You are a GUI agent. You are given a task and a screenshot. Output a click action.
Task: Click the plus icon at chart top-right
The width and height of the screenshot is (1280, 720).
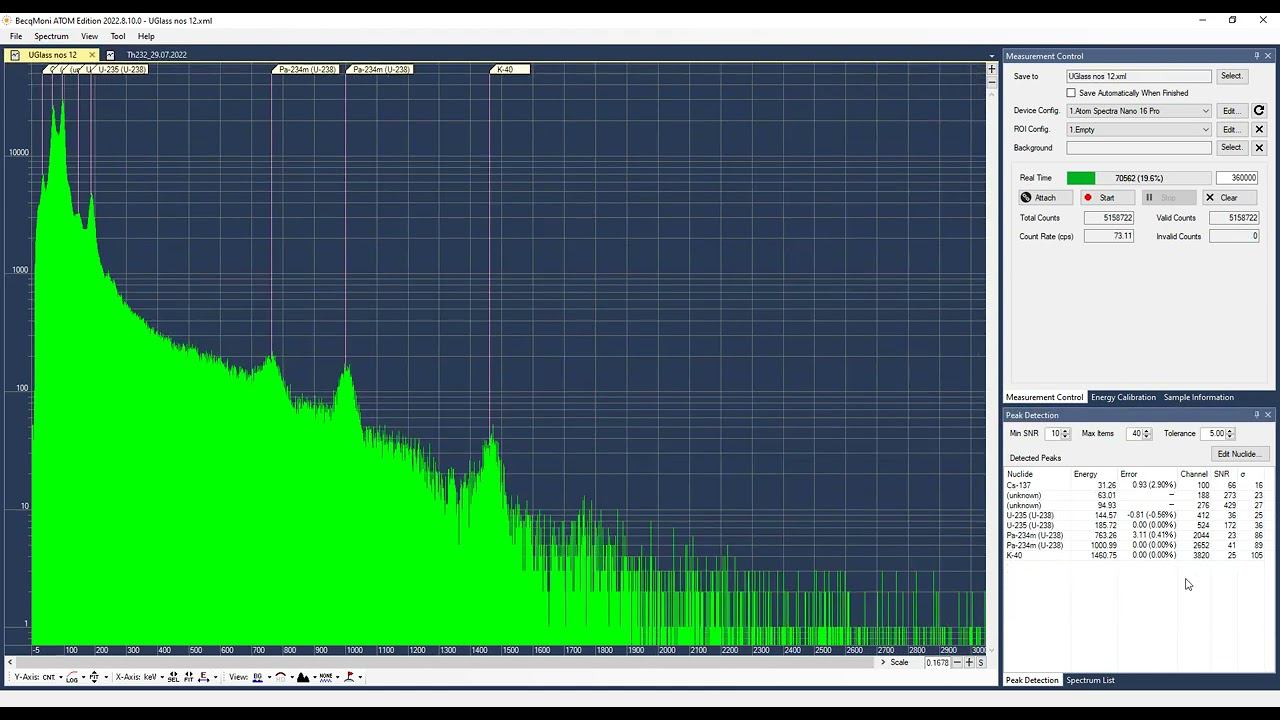tap(992, 69)
